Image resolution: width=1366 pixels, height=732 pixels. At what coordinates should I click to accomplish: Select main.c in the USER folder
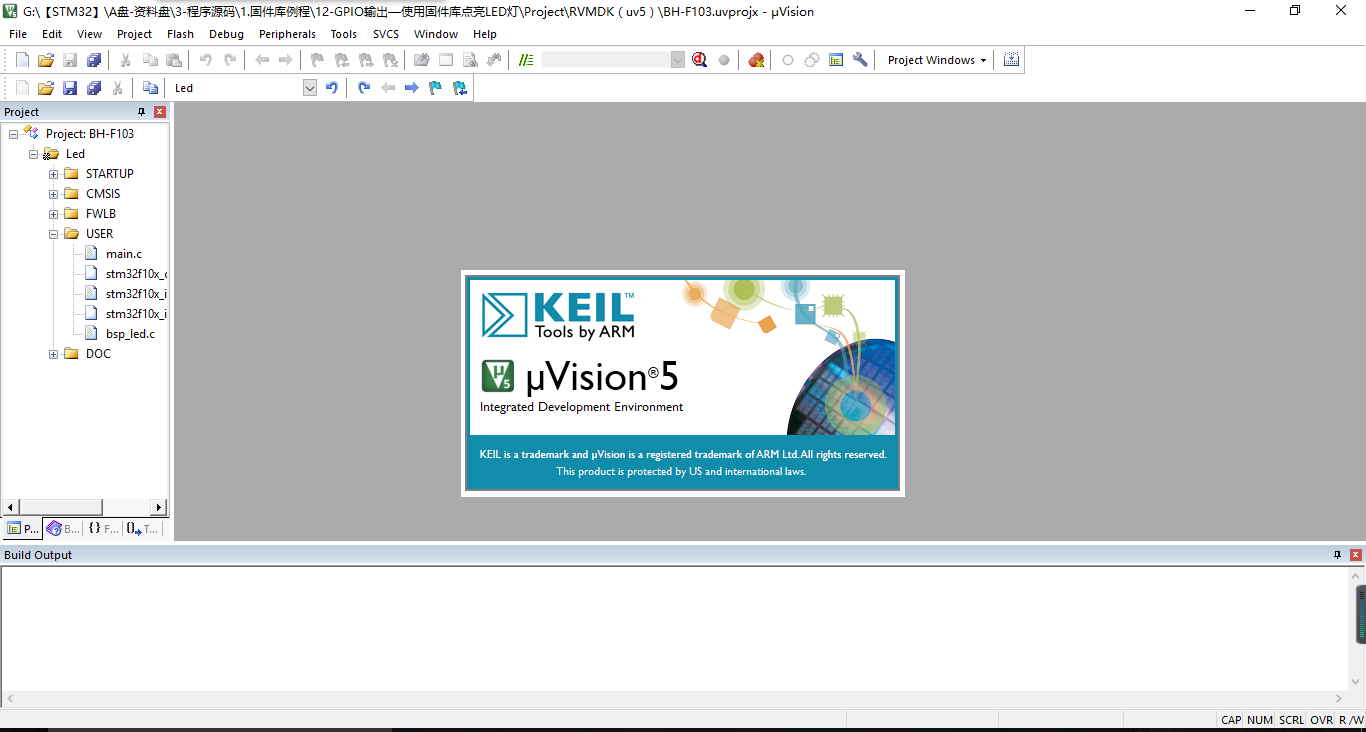tap(123, 254)
